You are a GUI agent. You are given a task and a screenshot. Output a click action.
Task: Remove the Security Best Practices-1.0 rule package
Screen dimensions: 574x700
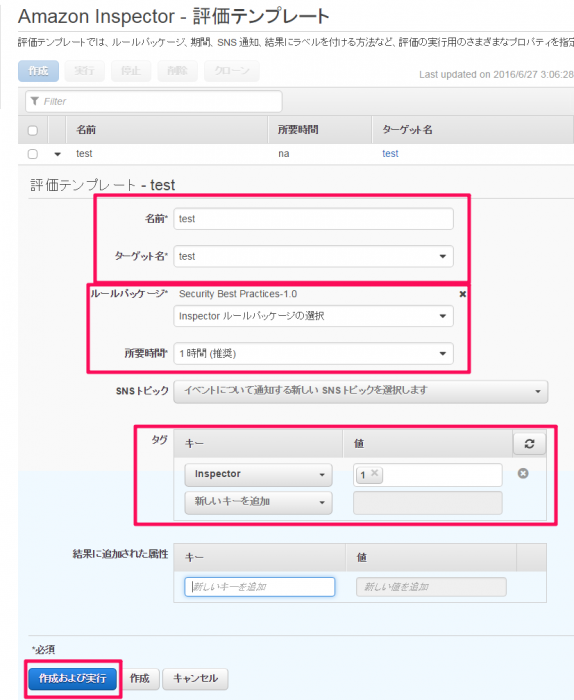(462, 294)
